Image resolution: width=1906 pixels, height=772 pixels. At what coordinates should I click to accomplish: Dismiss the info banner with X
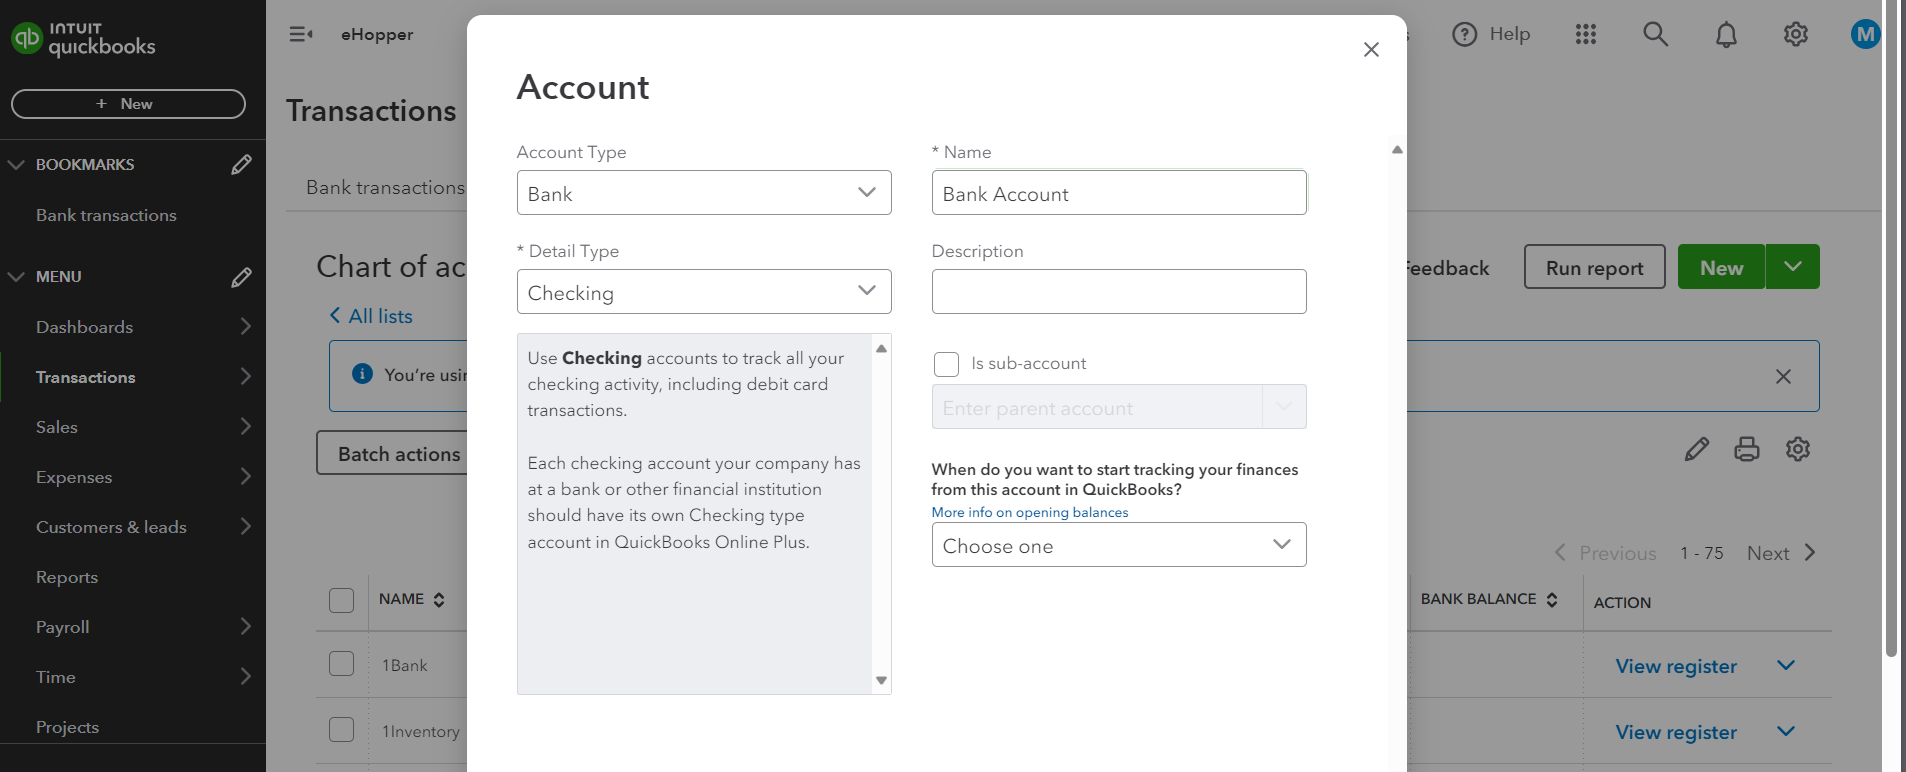(1783, 376)
